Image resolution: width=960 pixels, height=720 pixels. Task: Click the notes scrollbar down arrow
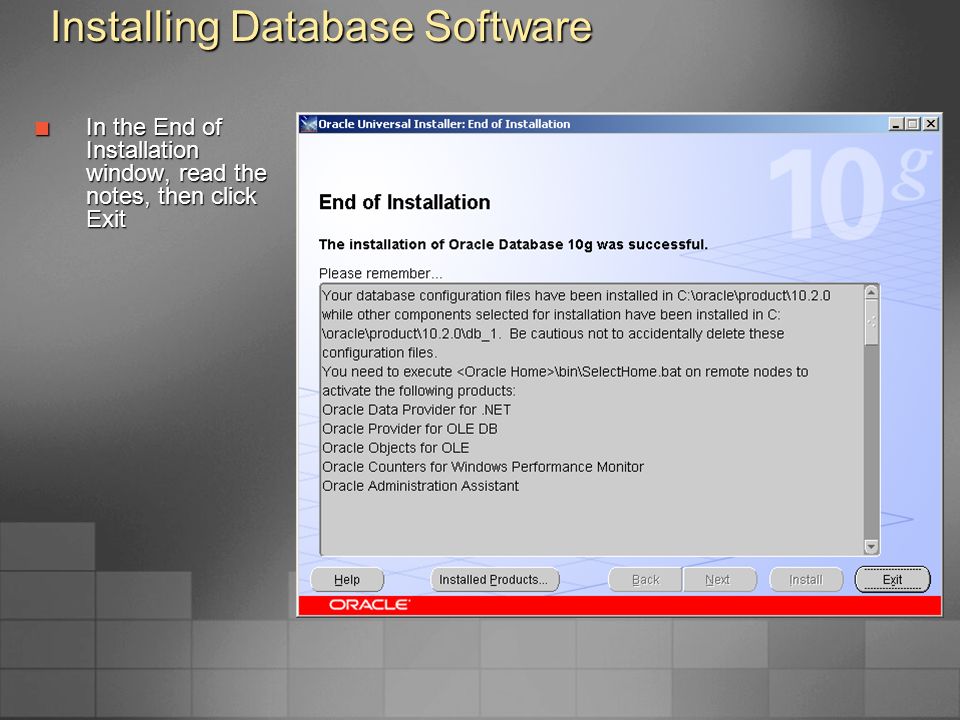coord(871,546)
